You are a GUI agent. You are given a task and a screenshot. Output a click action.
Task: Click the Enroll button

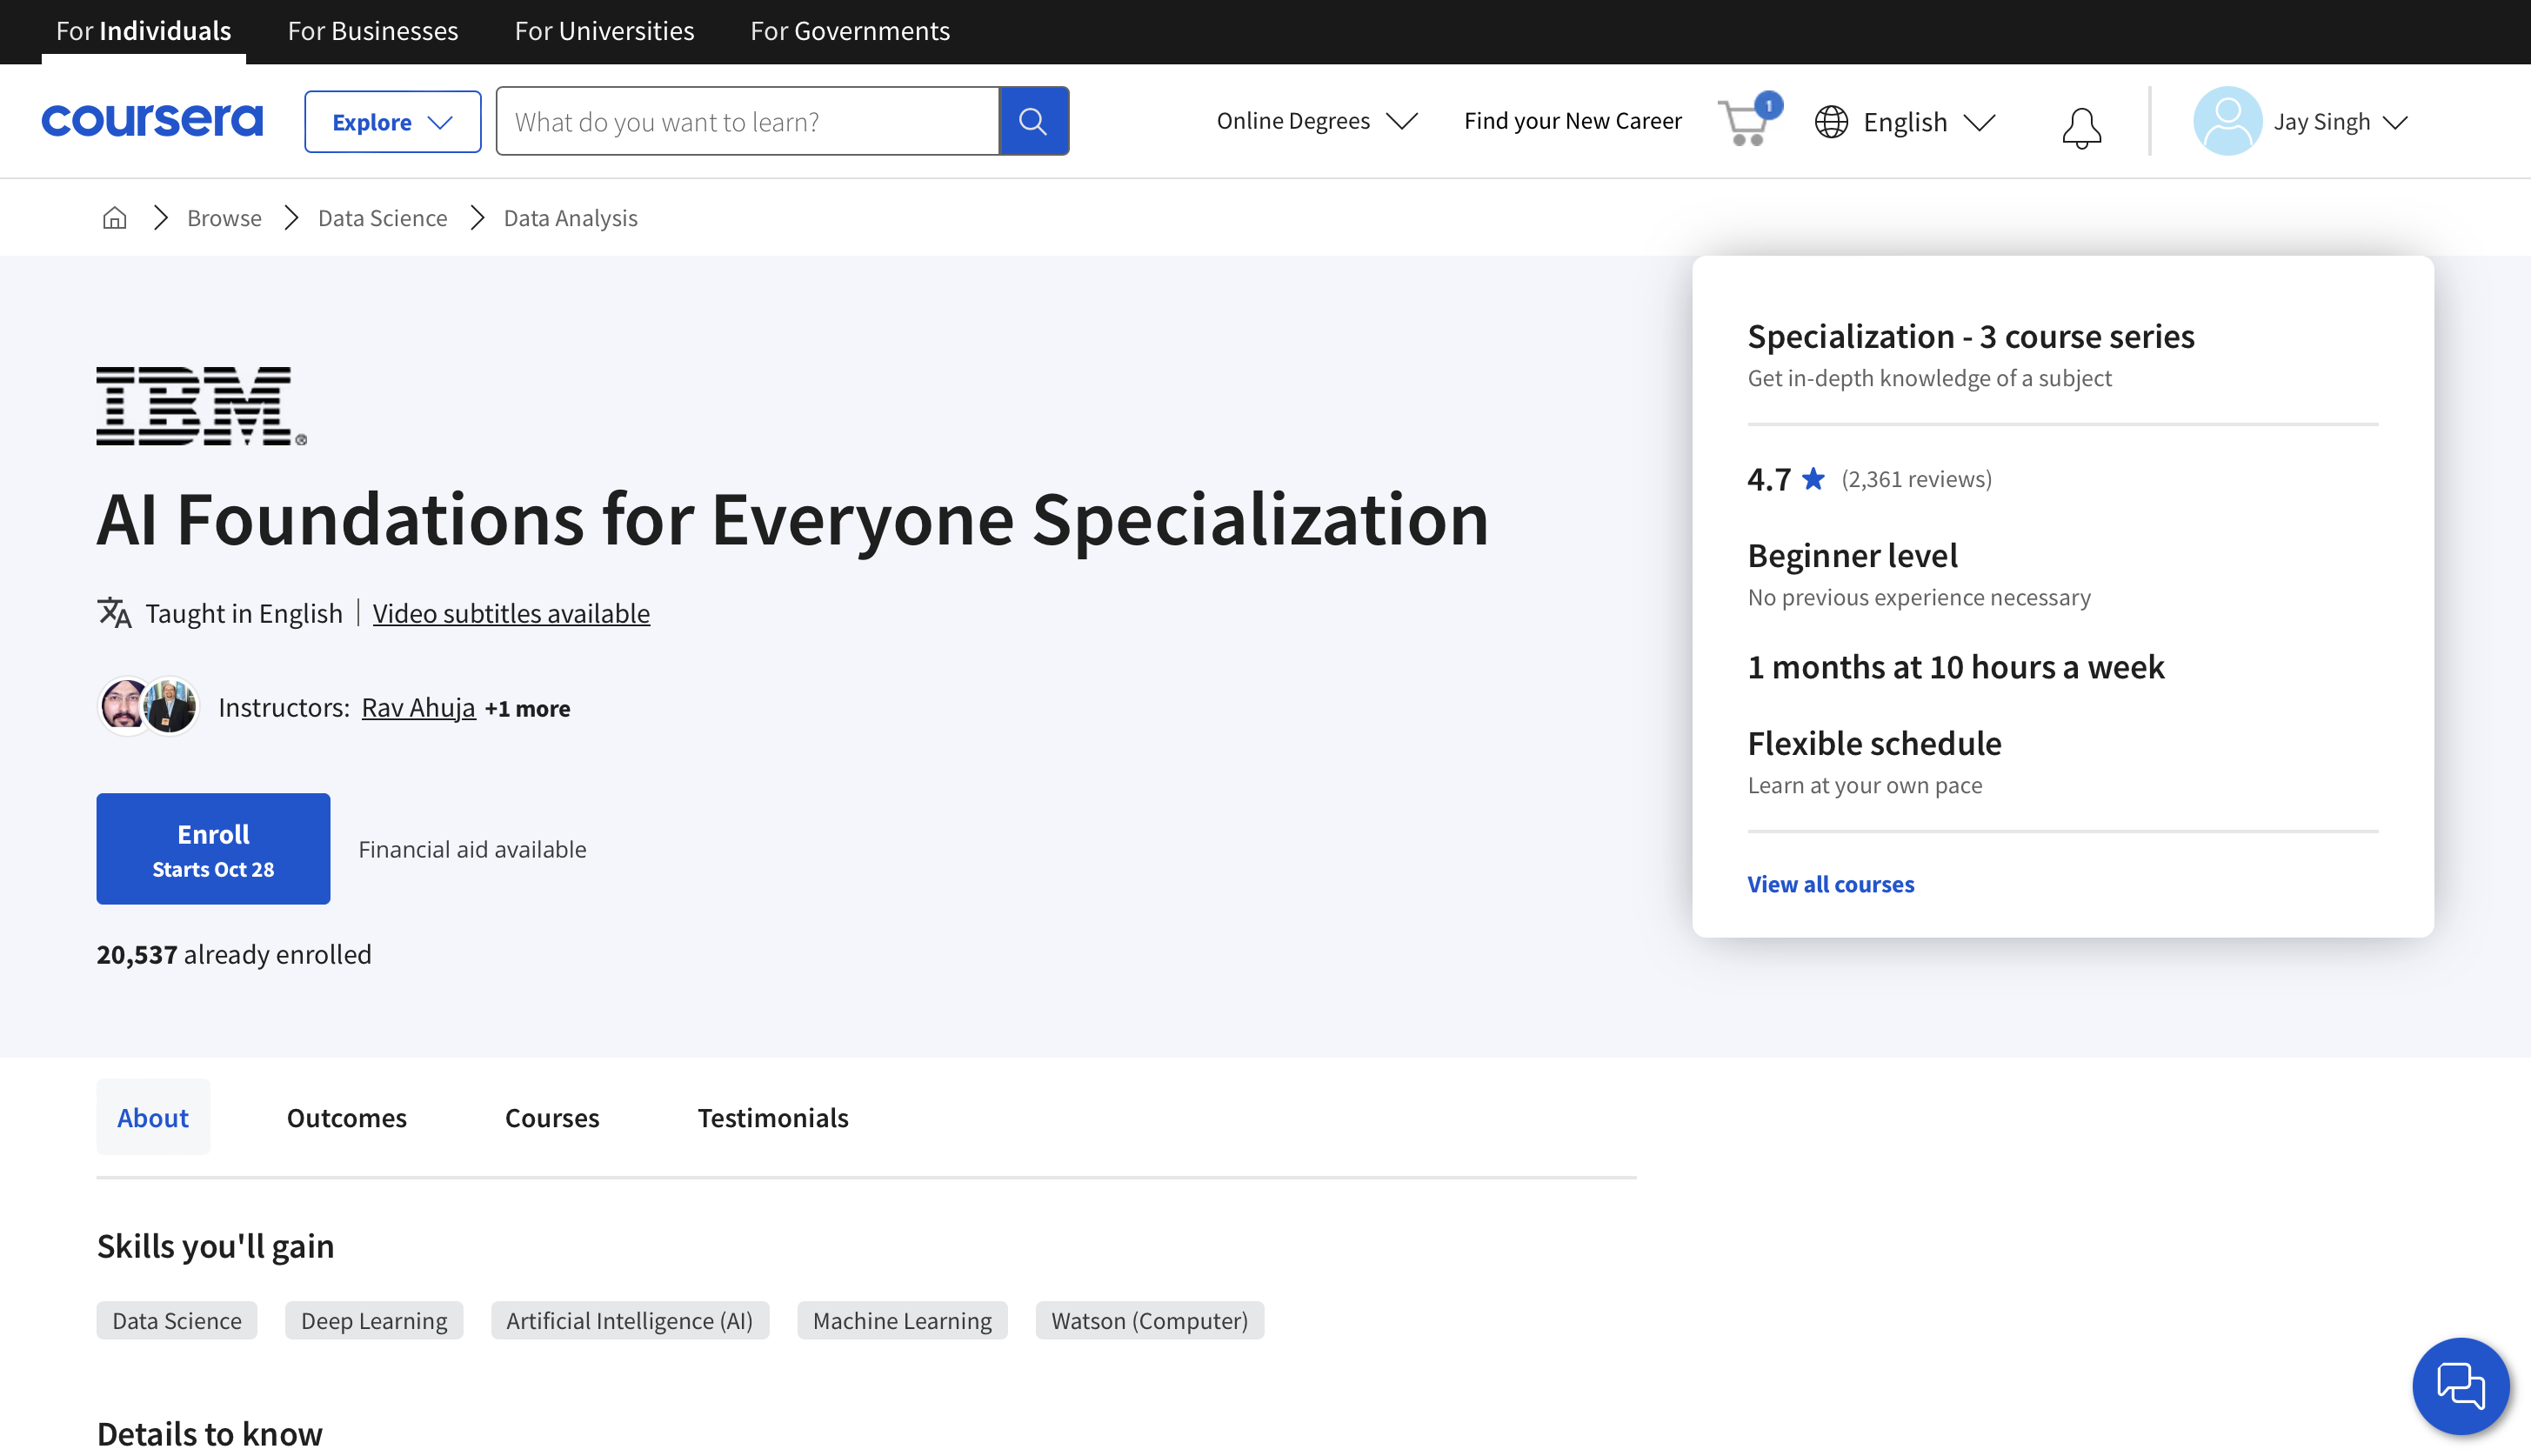(x=213, y=848)
